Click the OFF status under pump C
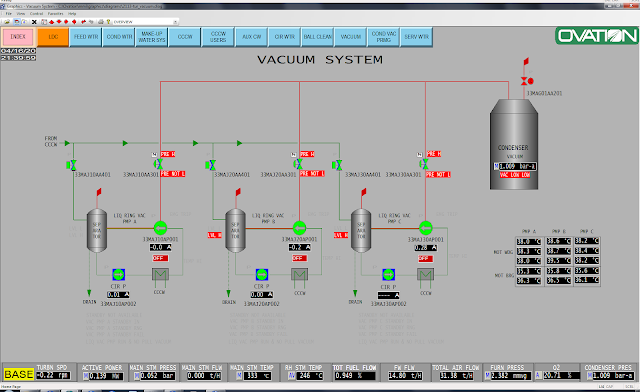The image size is (640, 392). click(x=425, y=258)
